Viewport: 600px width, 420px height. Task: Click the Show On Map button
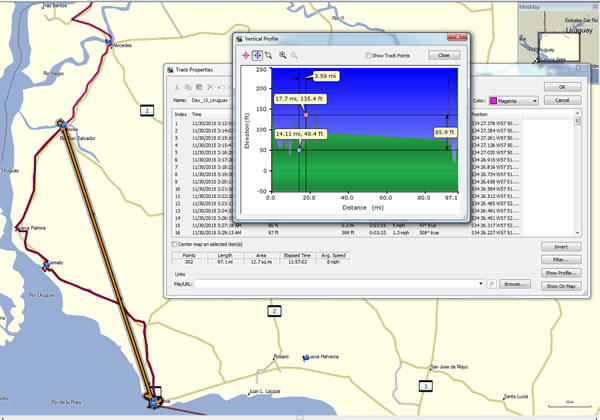[x=561, y=286]
